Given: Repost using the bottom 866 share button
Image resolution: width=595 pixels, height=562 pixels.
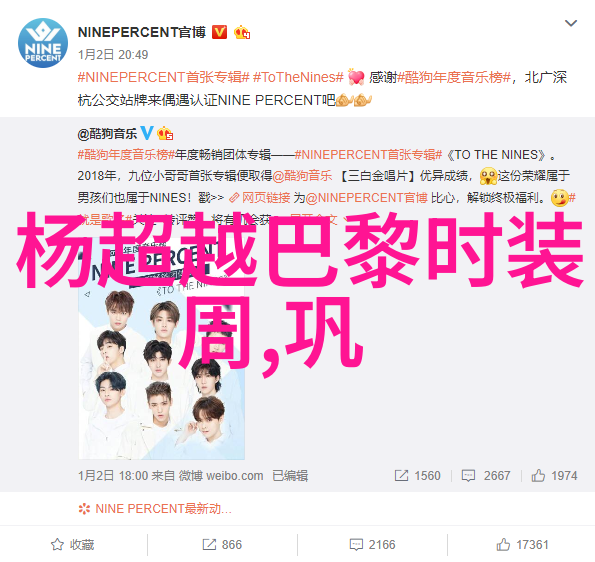Looking at the screenshot, I should (222, 545).
